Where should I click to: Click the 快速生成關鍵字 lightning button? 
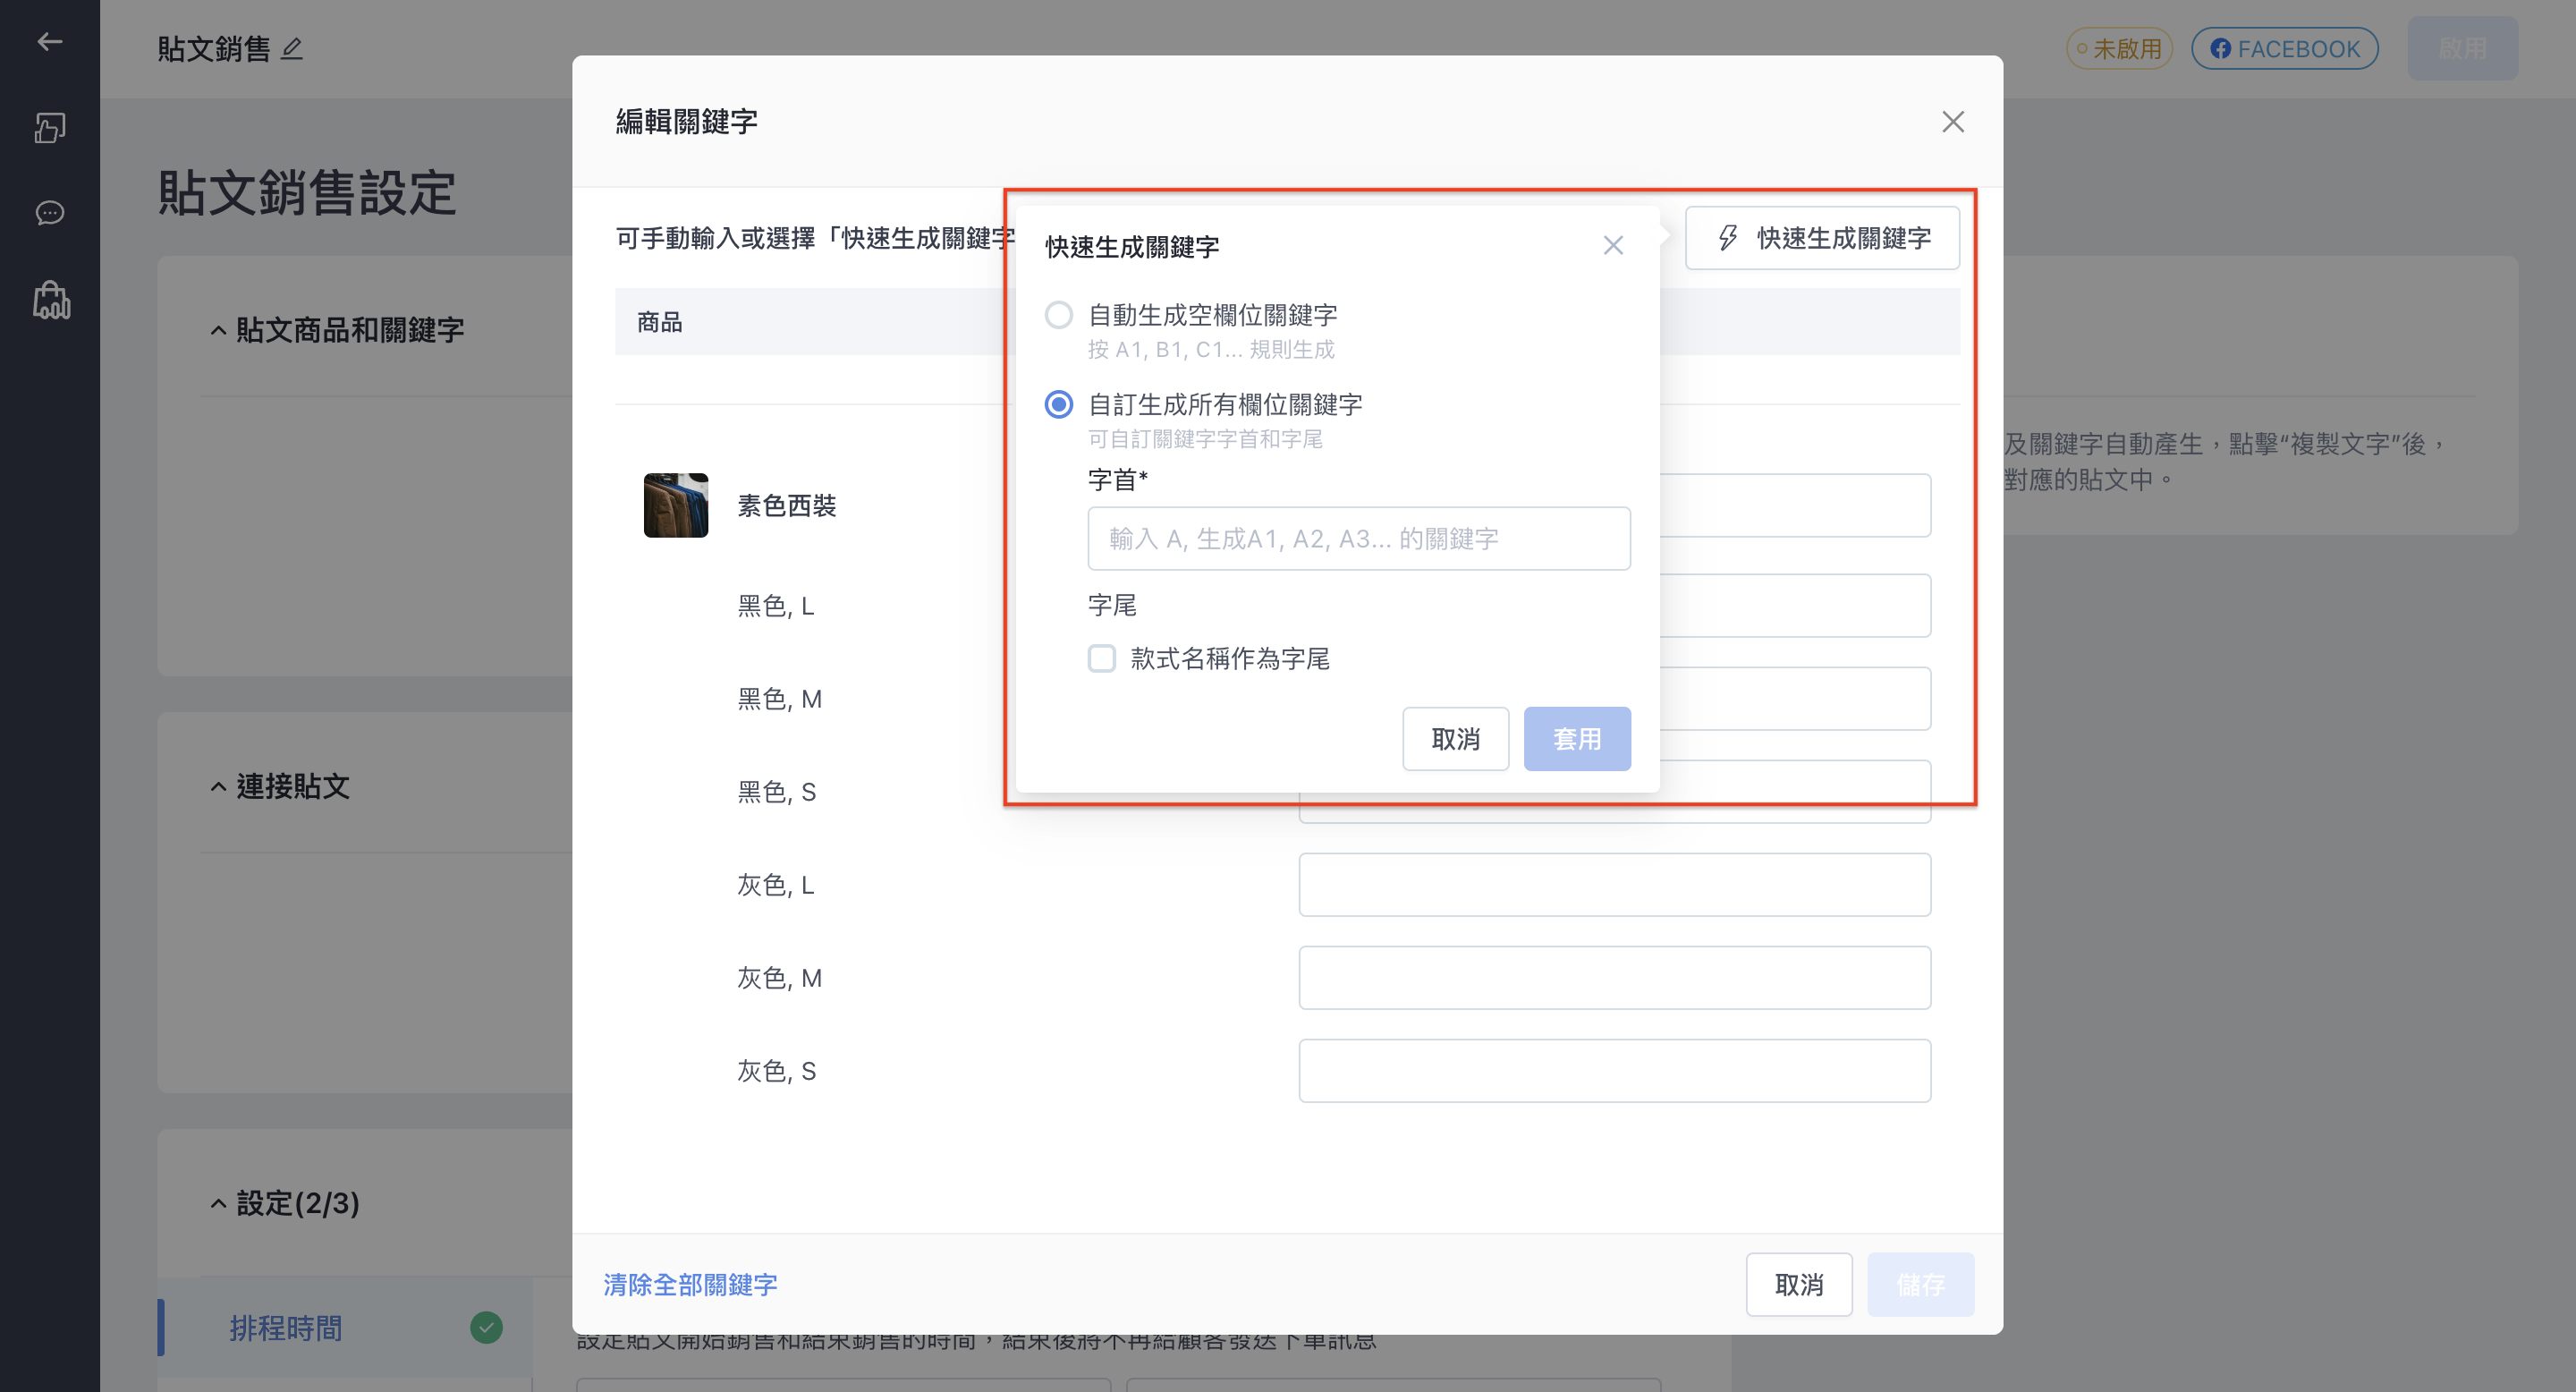(1822, 238)
